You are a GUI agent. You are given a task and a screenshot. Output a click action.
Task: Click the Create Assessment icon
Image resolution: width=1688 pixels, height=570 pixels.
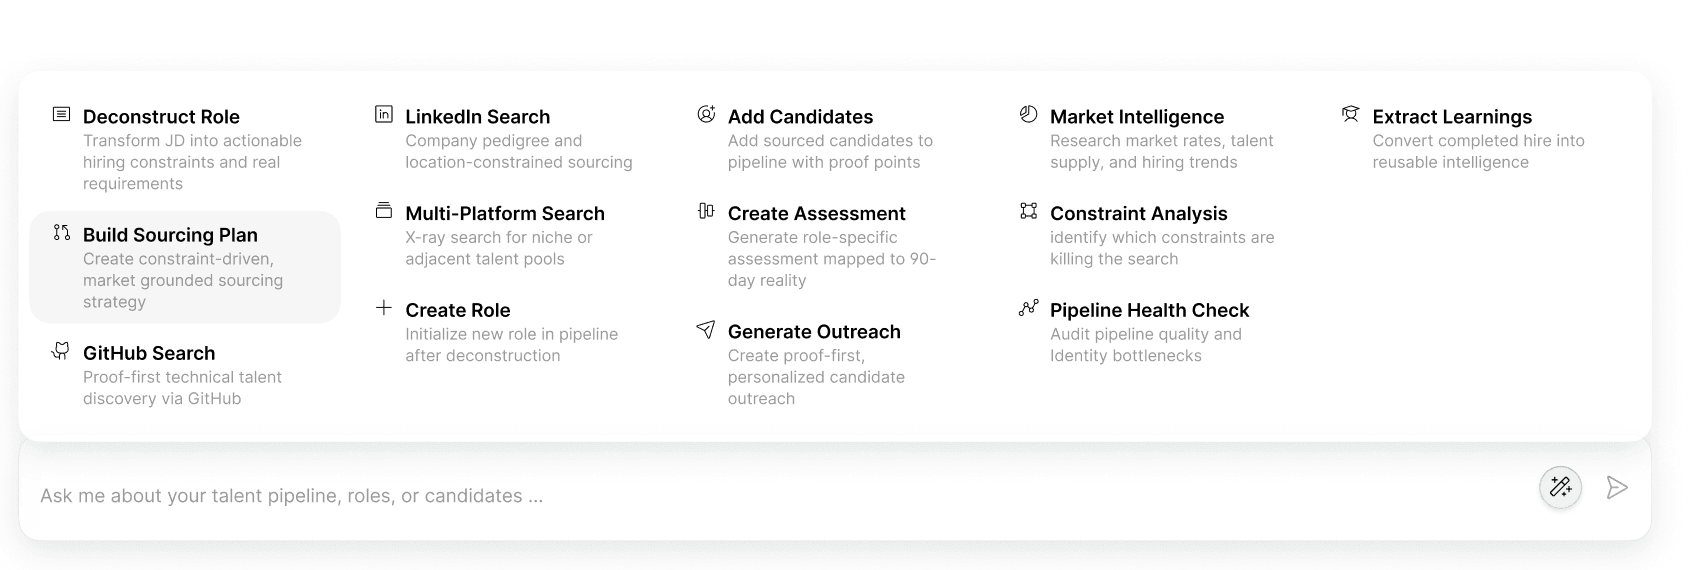[706, 211]
